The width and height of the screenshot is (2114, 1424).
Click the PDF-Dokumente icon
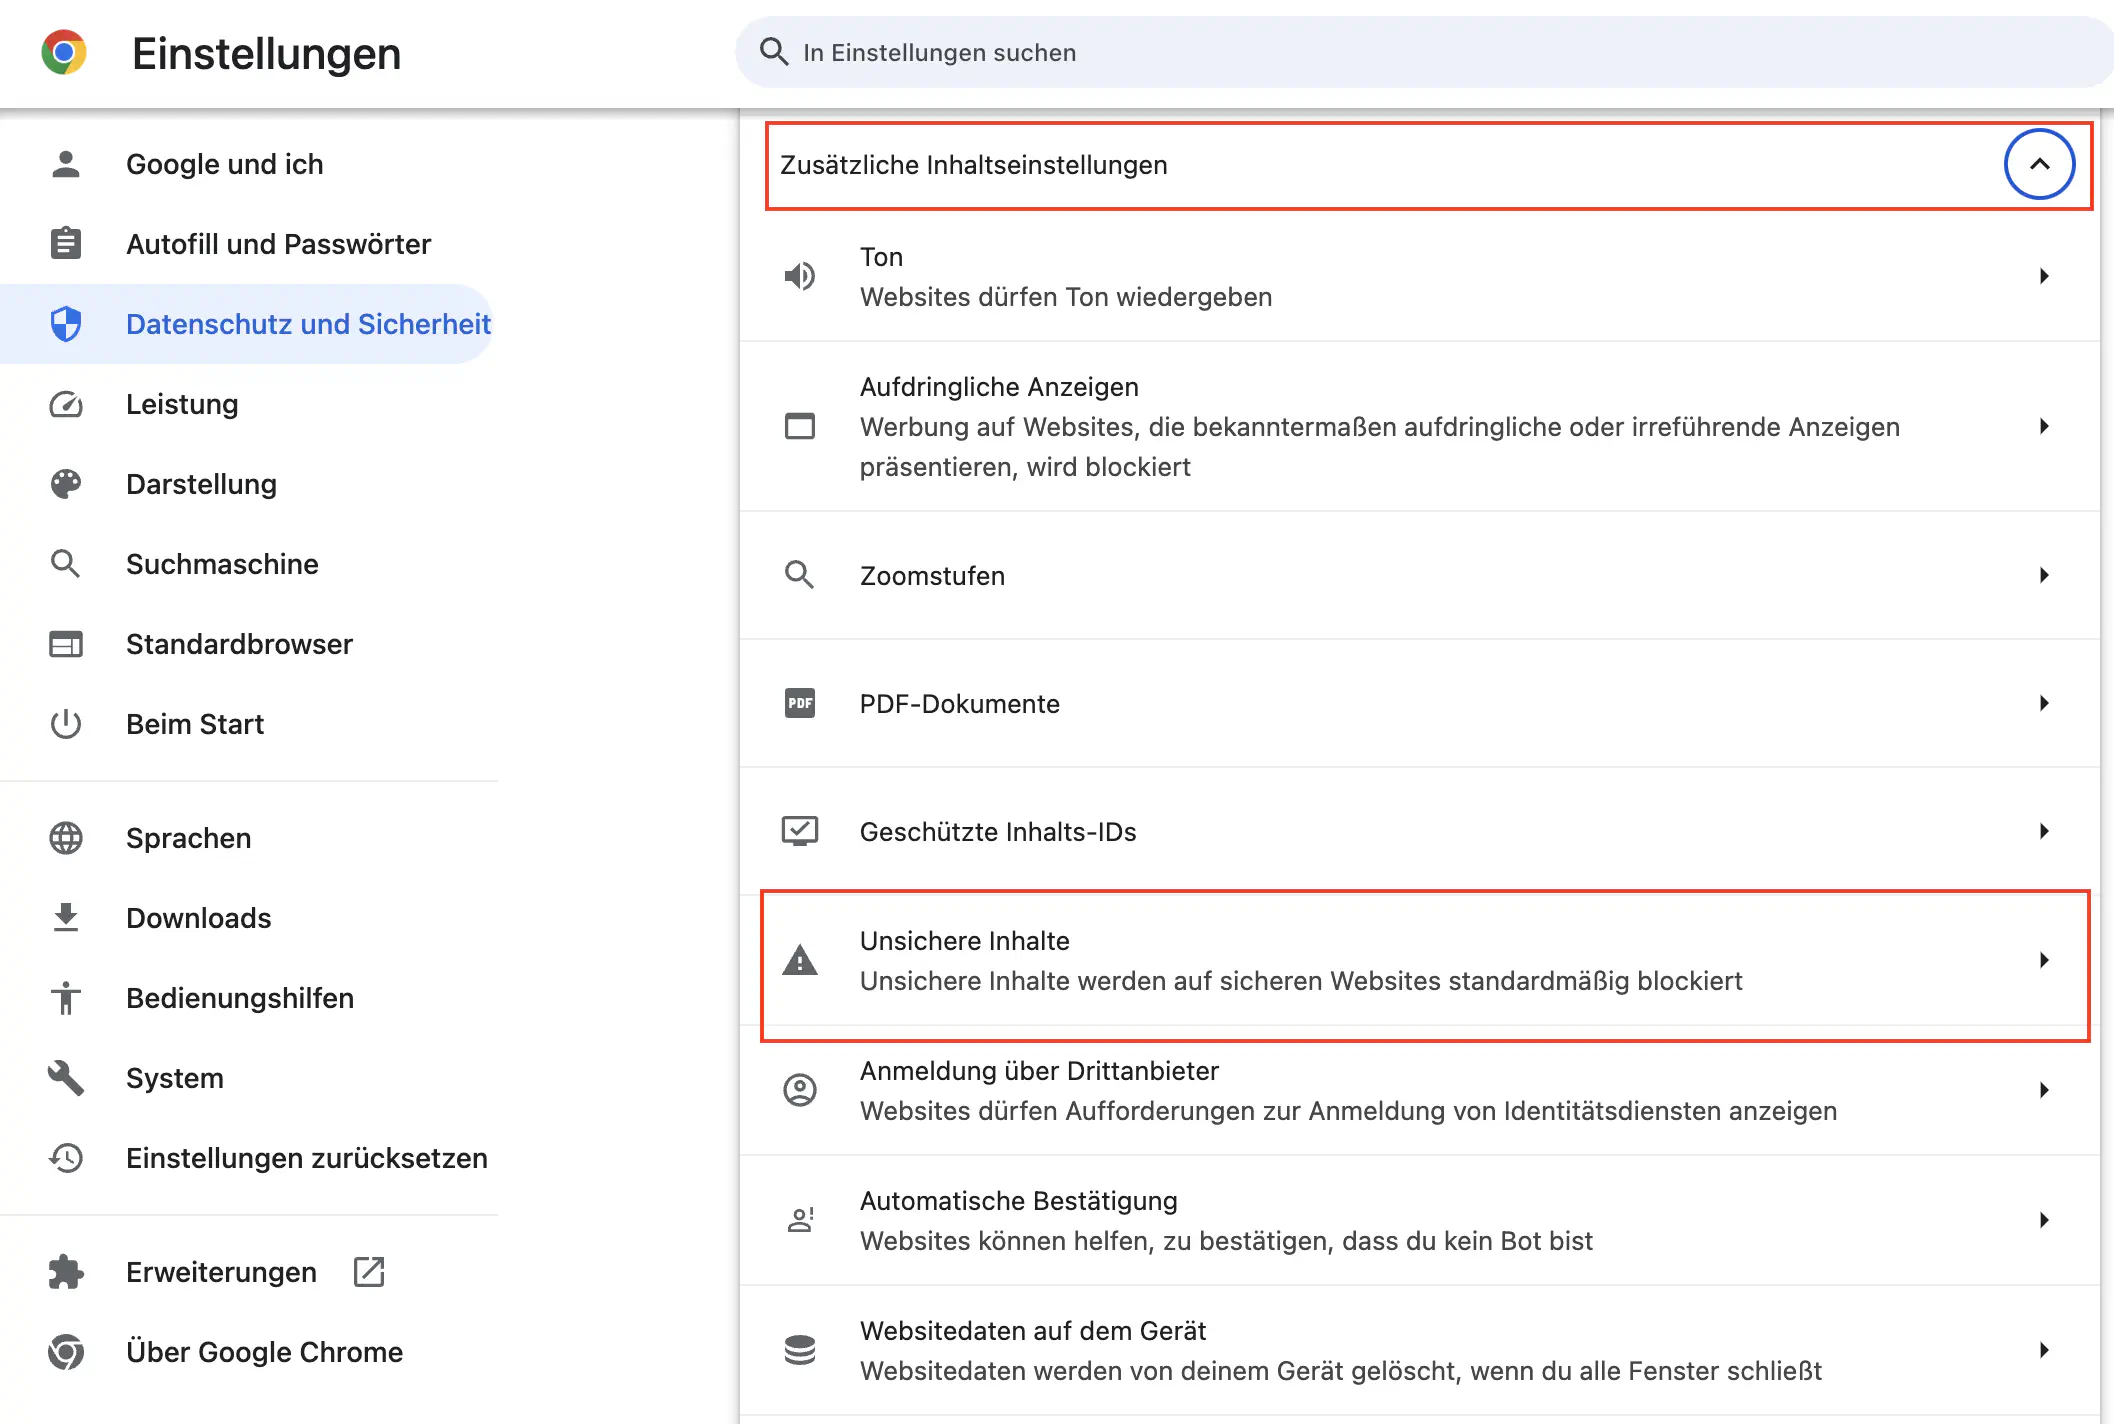click(799, 703)
